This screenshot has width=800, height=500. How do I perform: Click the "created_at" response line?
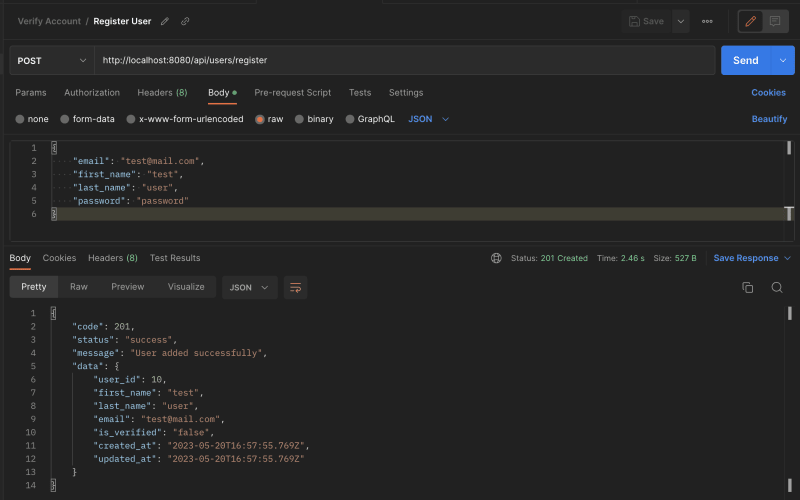[x=201, y=446]
